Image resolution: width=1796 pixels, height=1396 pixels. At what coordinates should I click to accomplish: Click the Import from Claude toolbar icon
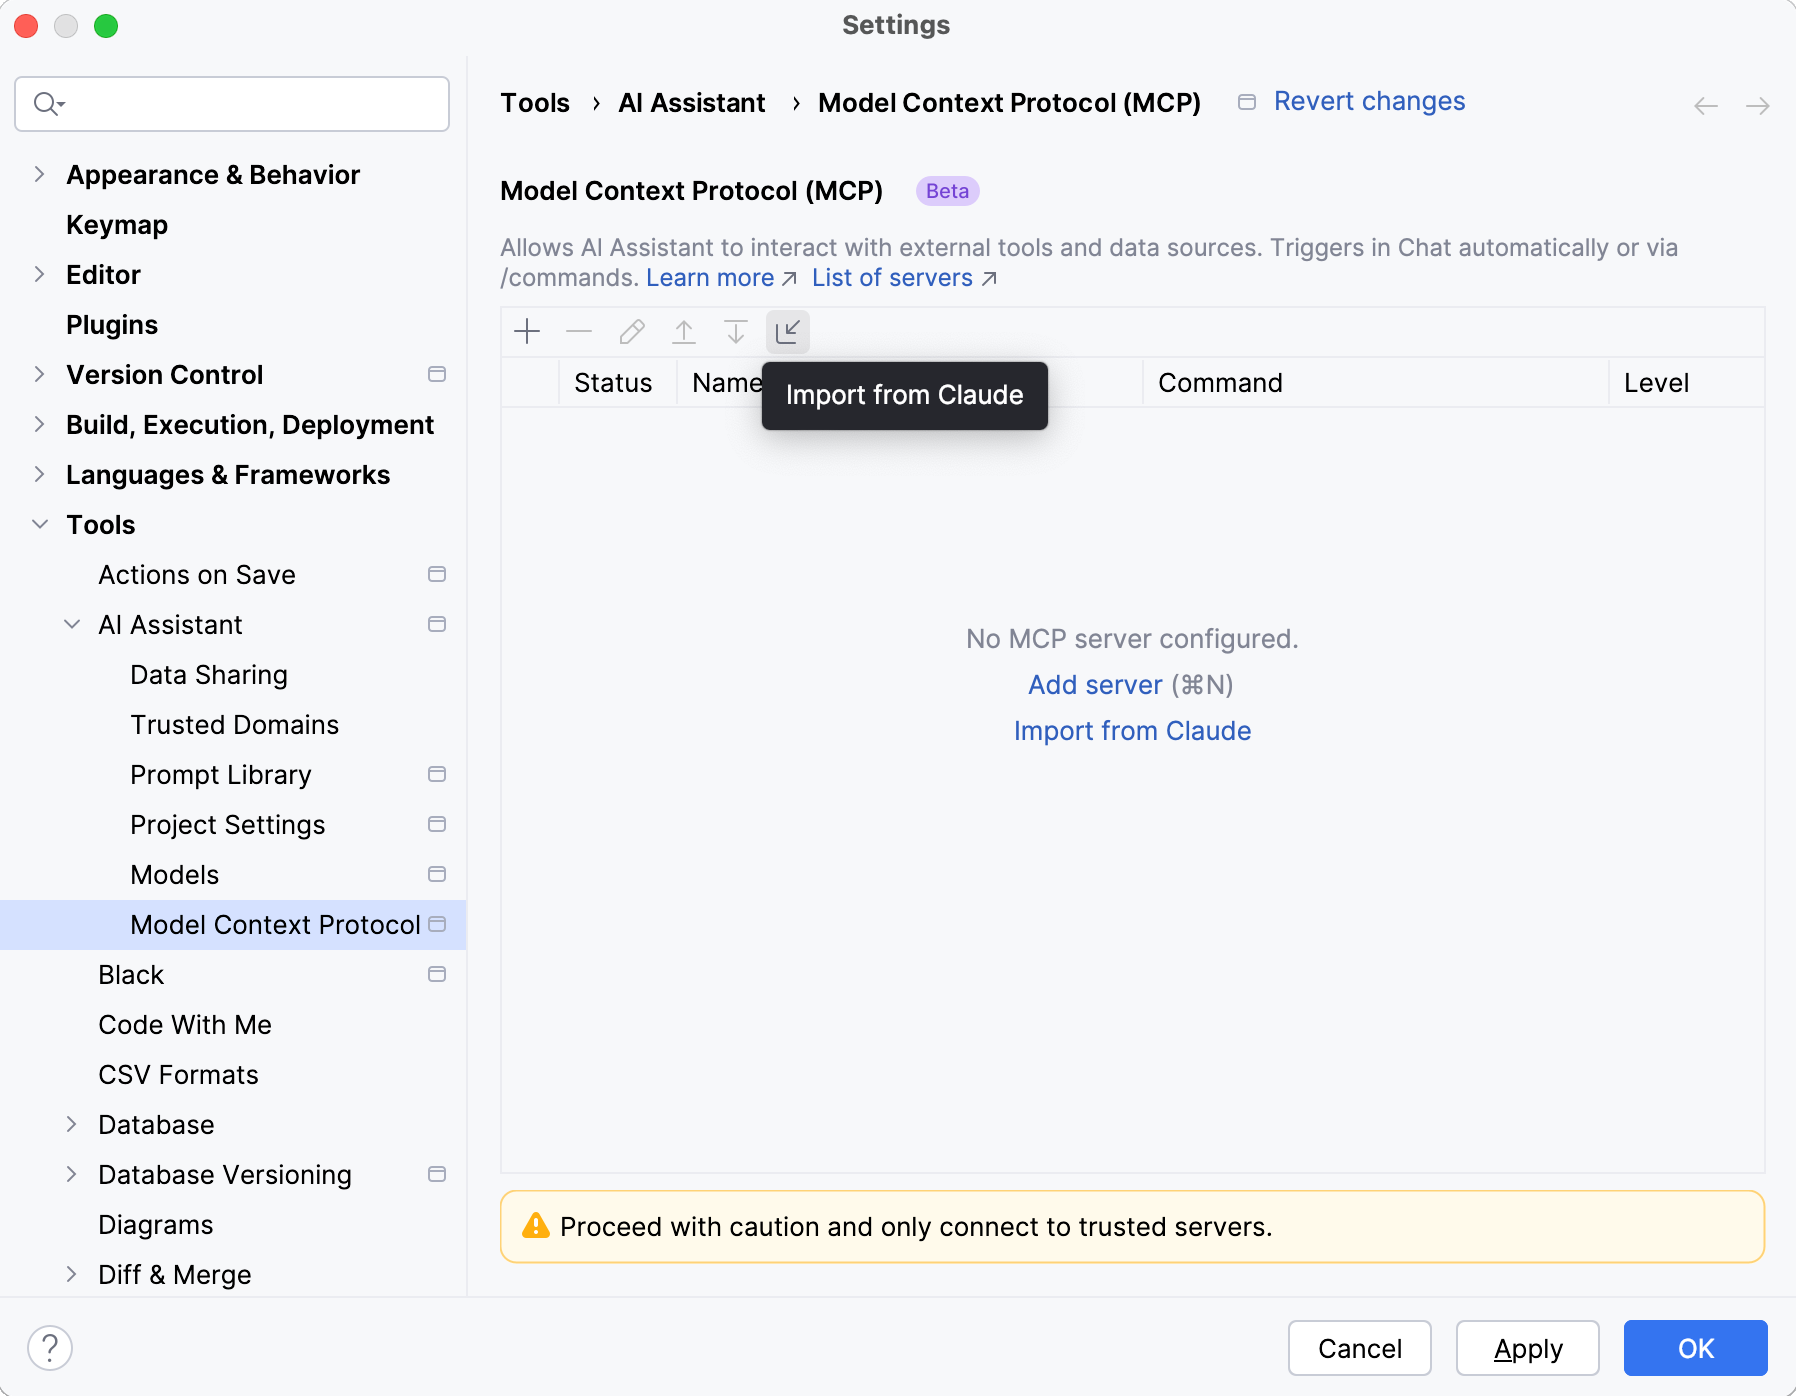pos(788,332)
